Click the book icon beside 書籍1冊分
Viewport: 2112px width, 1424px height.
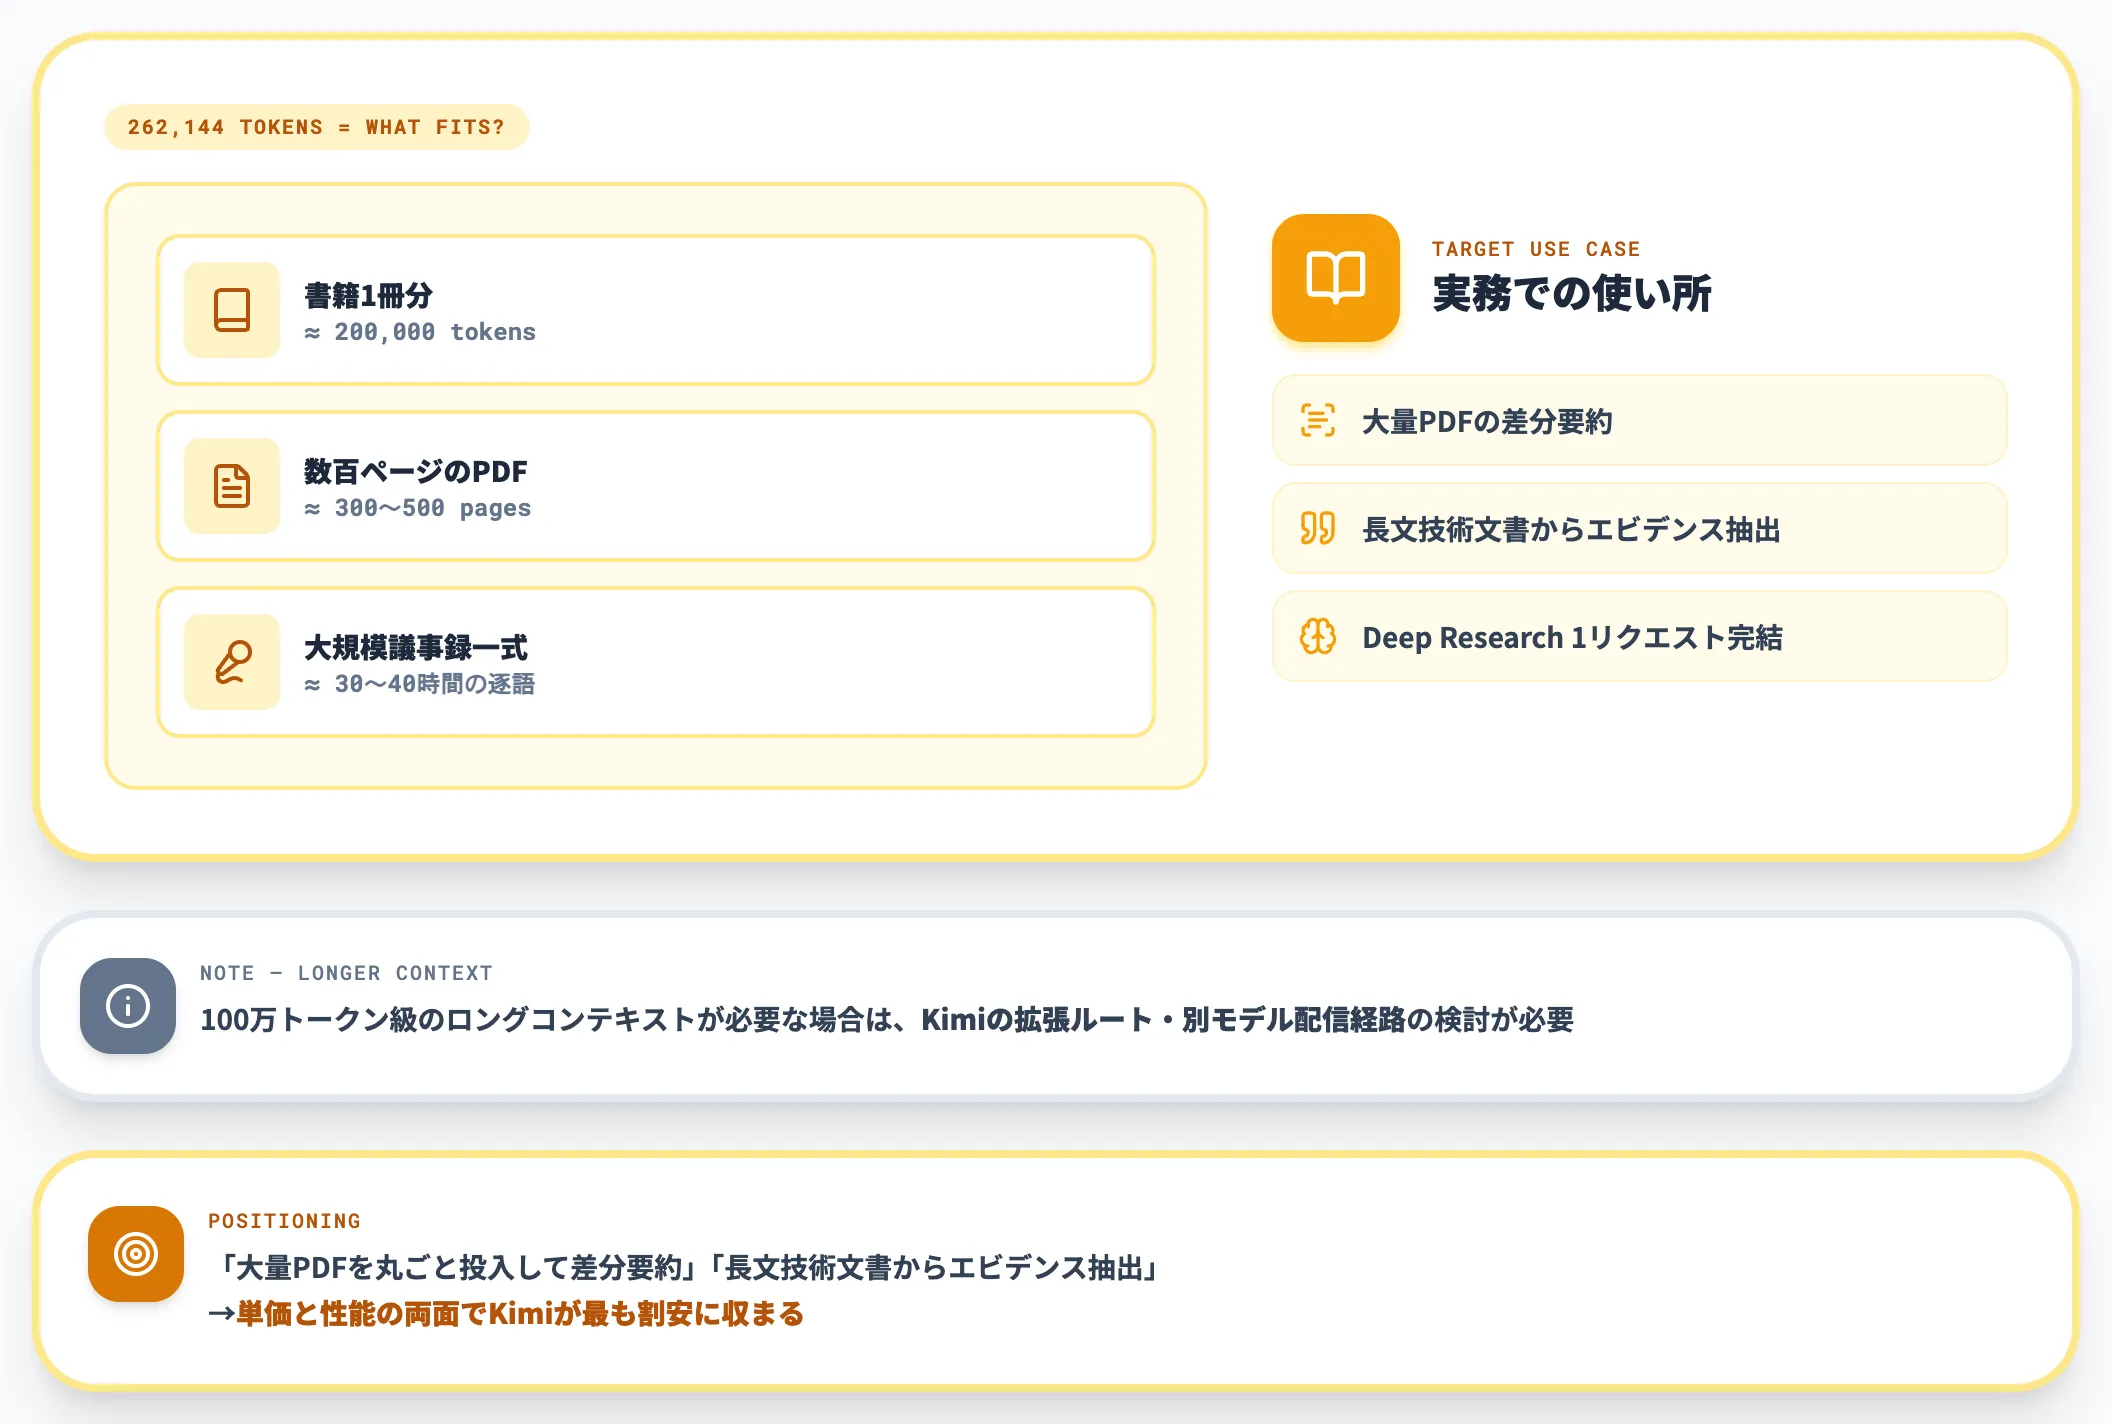pos(232,310)
